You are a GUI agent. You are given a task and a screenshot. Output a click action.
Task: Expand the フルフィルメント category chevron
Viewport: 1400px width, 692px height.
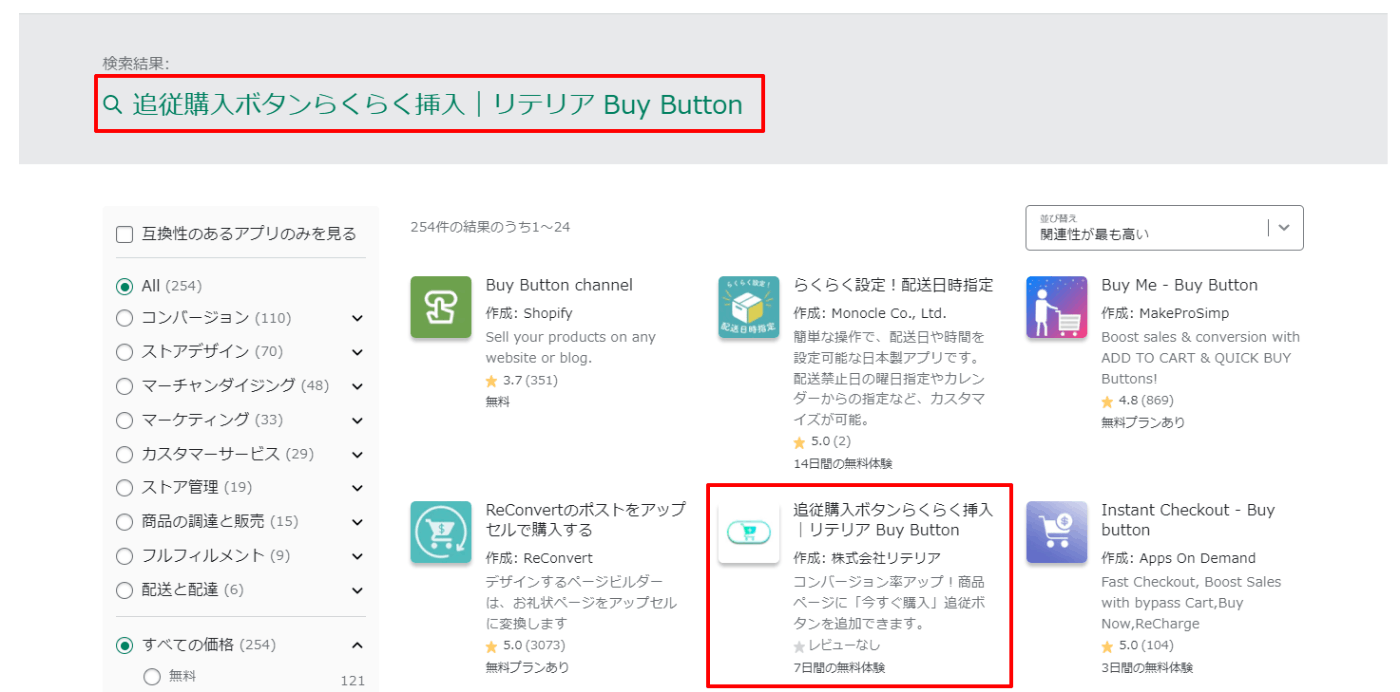click(357, 557)
